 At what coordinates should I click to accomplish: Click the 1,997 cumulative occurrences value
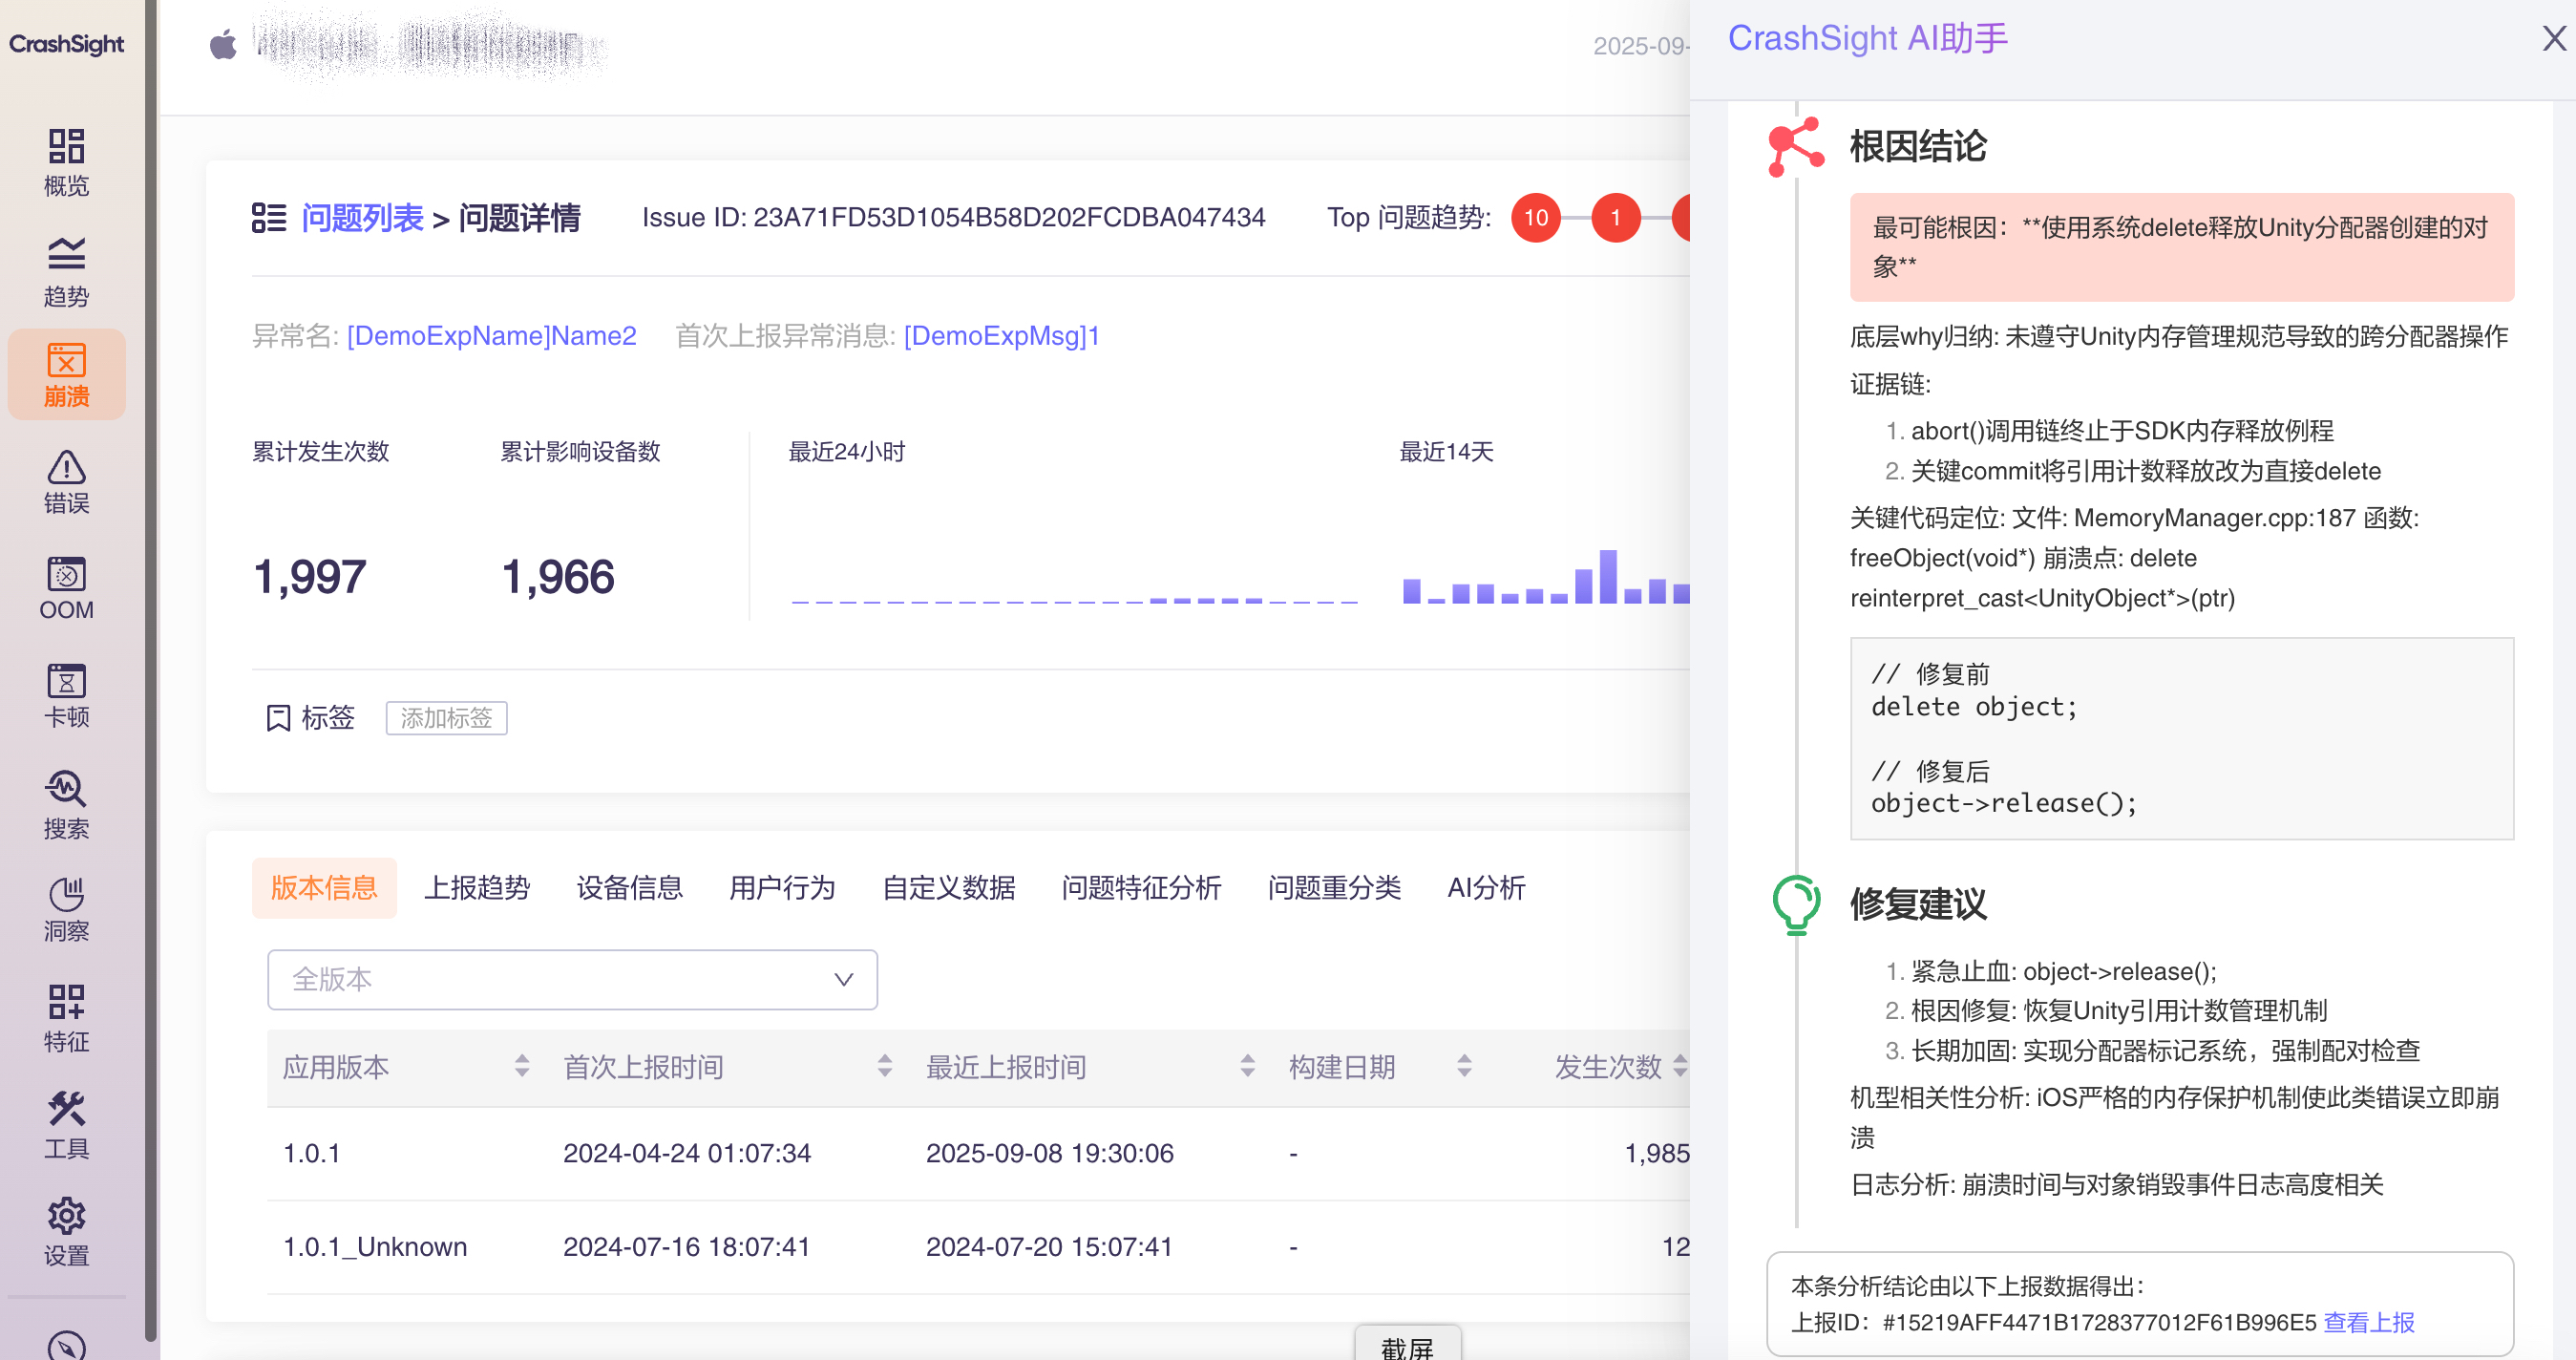tap(310, 577)
